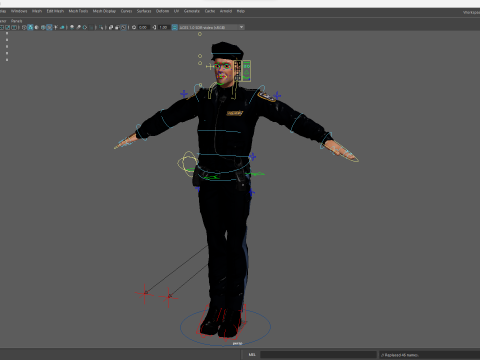The height and width of the screenshot is (360, 480).
Task: Toggle X-Ray Active Components icon
Action: (117, 27)
